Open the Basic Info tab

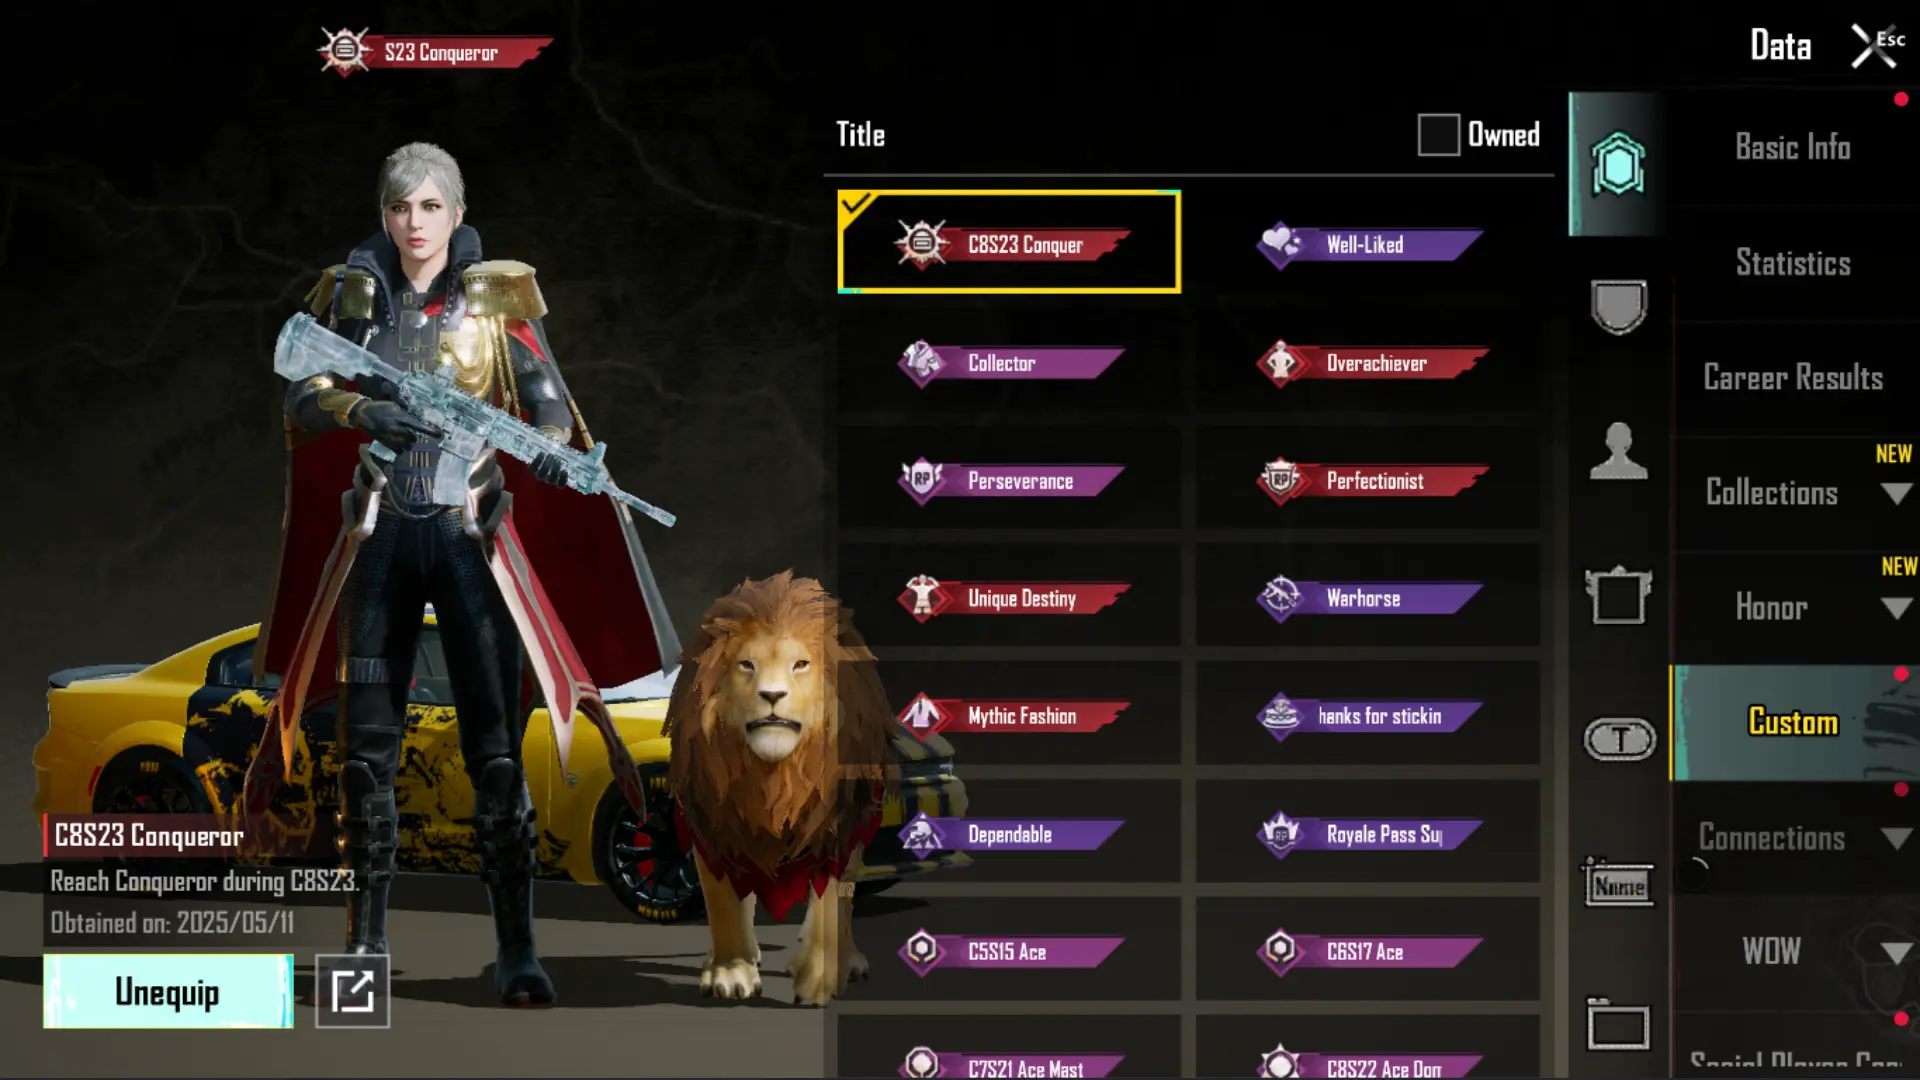tap(1793, 147)
